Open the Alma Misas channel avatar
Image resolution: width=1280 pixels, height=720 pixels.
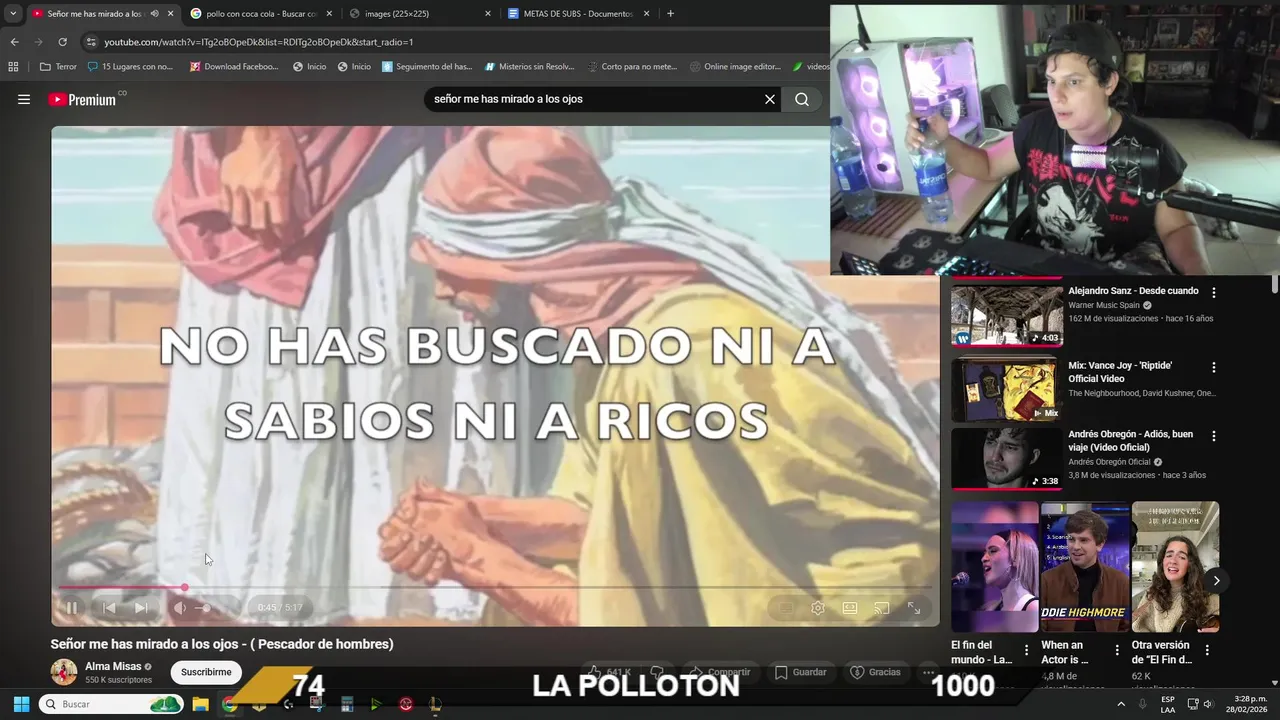(x=64, y=672)
